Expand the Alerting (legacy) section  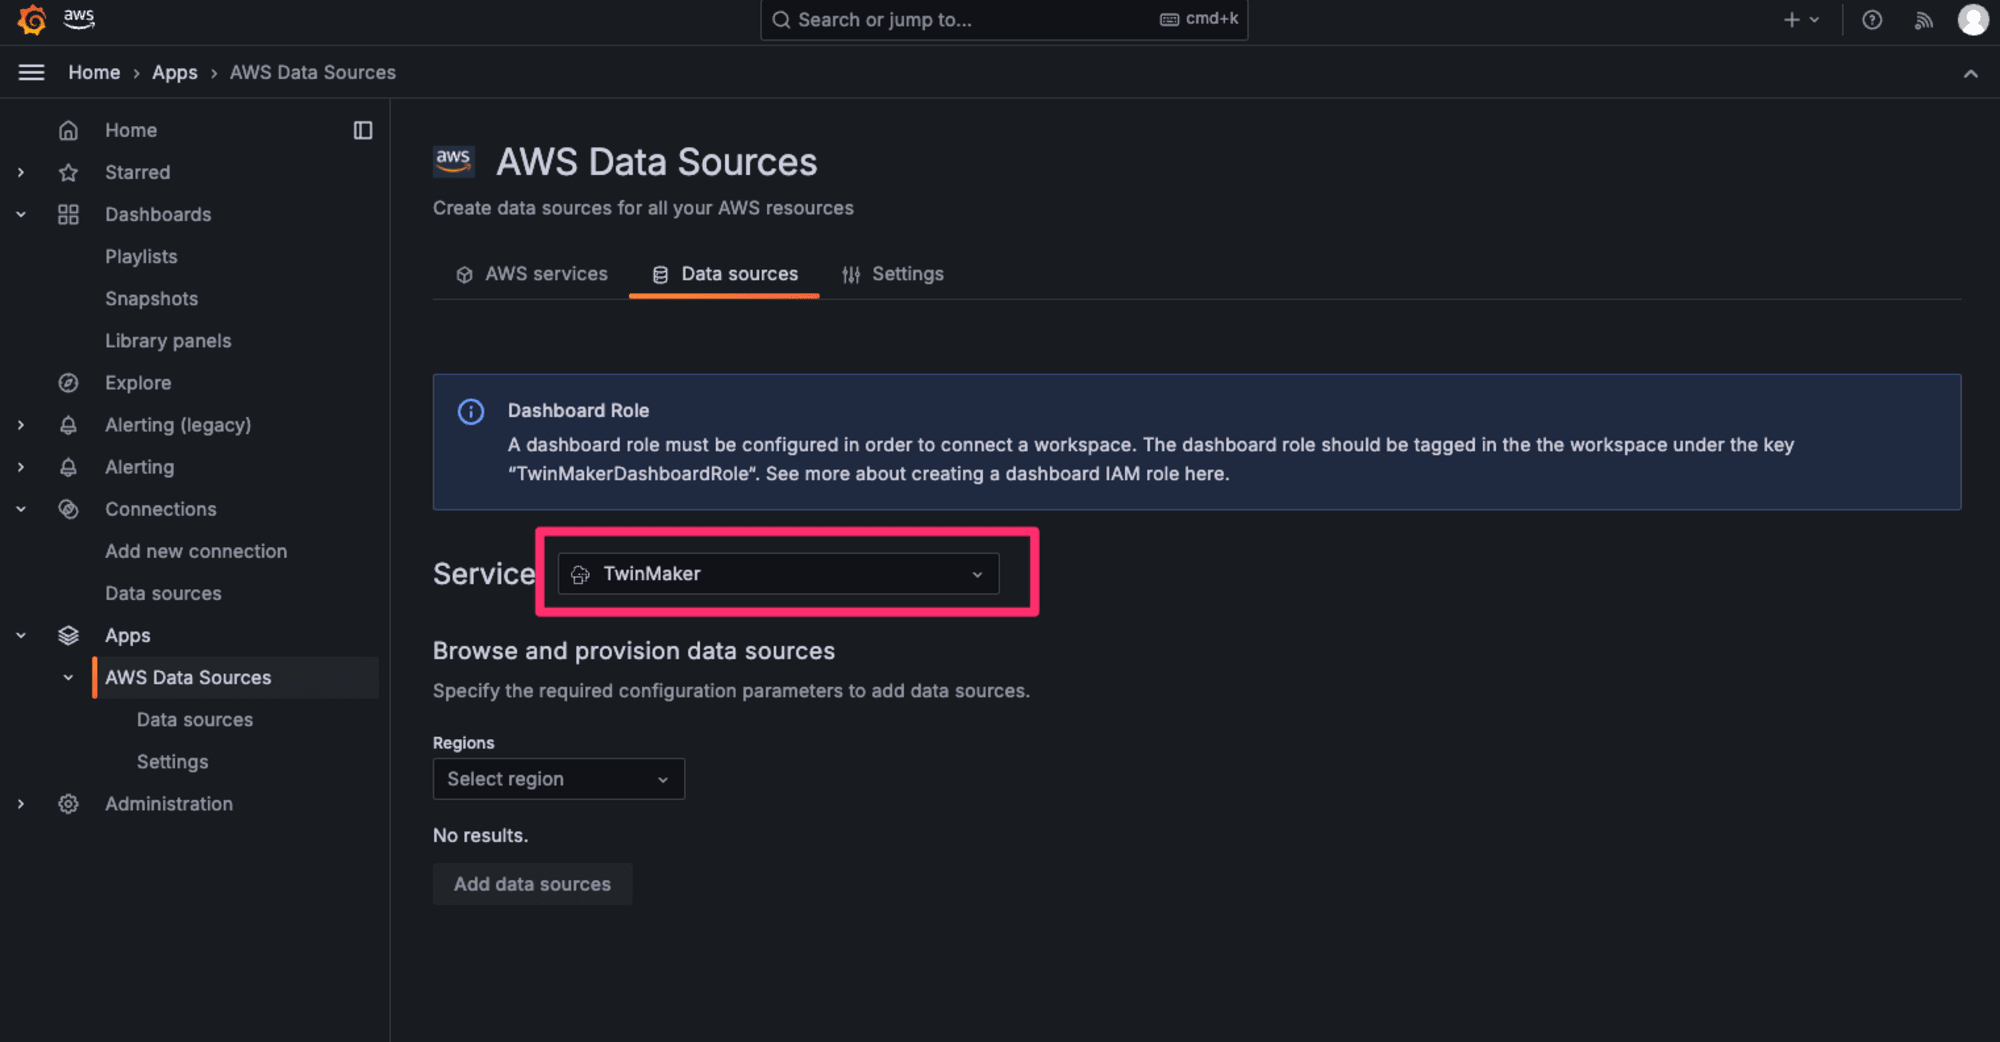pyautogui.click(x=21, y=425)
